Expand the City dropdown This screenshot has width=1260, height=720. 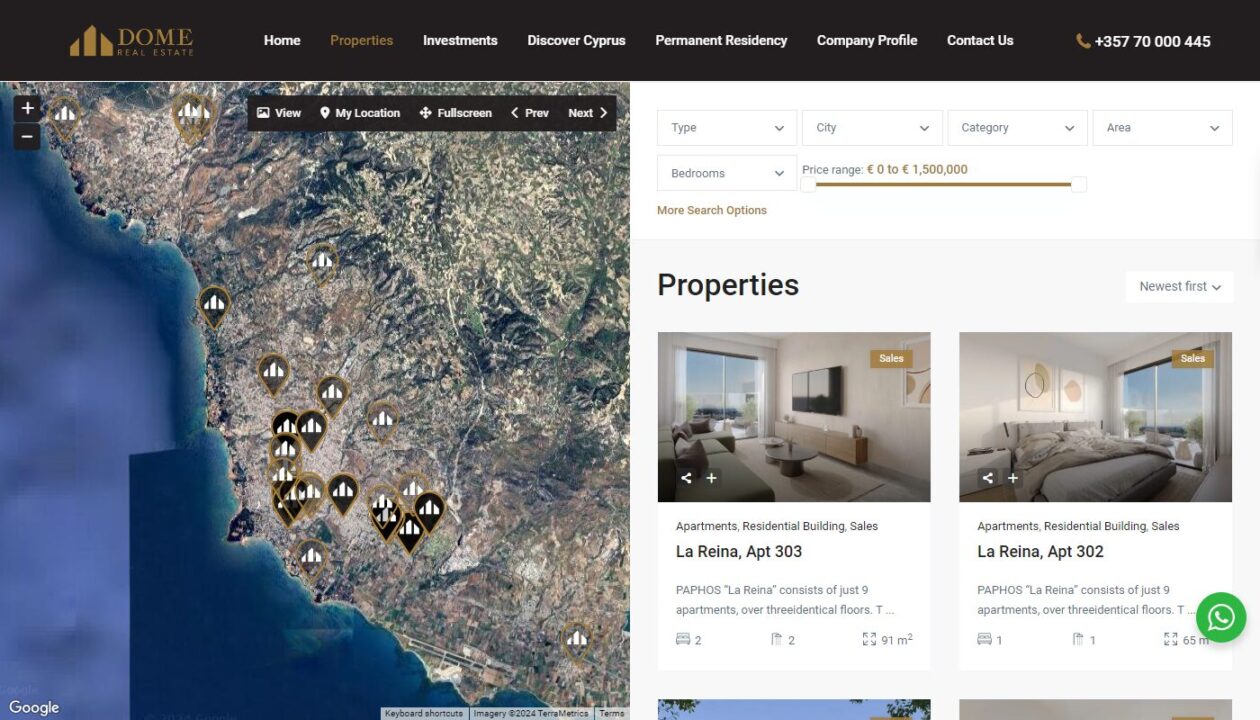(872, 128)
